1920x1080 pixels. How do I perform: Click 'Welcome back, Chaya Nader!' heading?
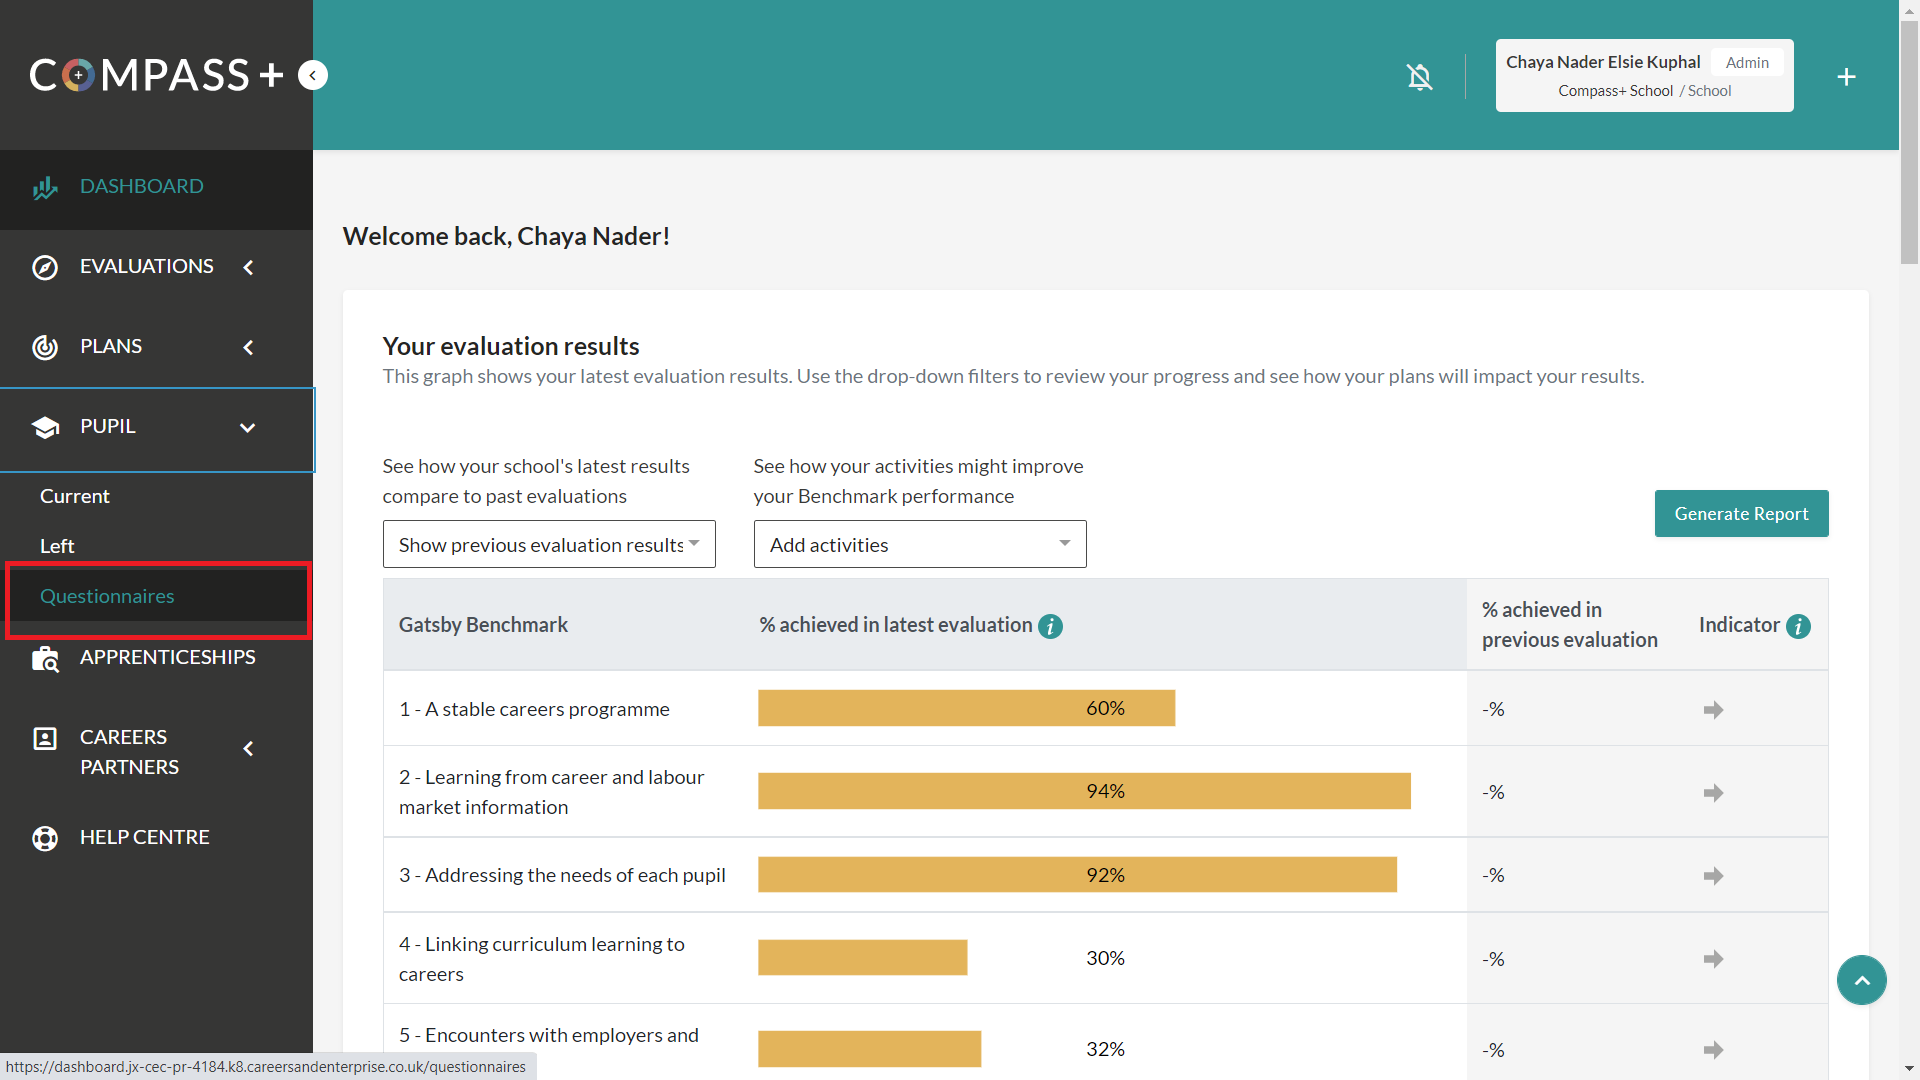(x=506, y=236)
